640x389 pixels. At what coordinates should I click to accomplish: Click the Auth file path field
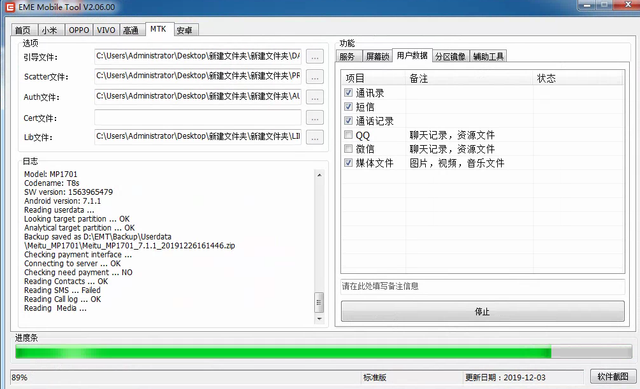click(198, 96)
